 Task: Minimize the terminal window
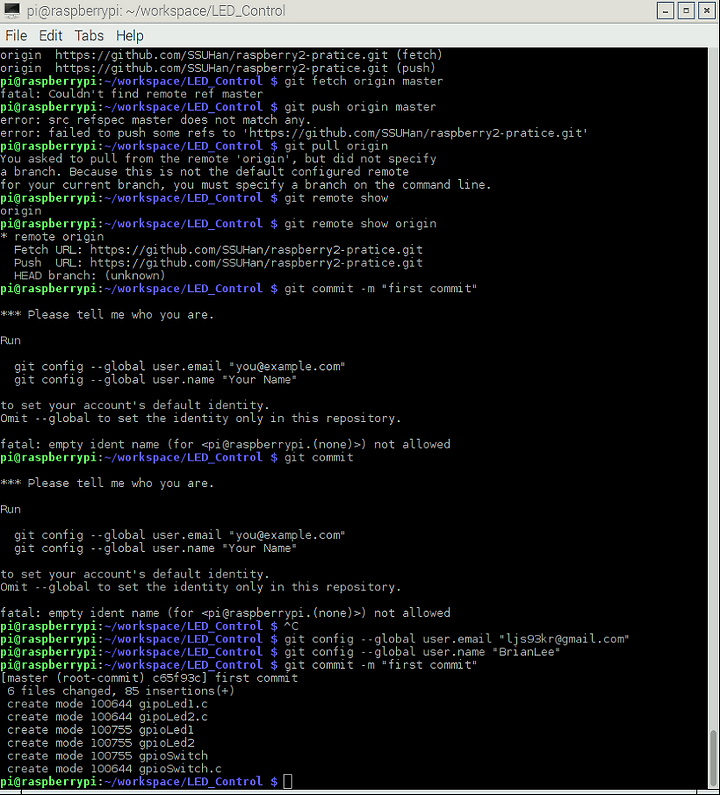click(665, 11)
